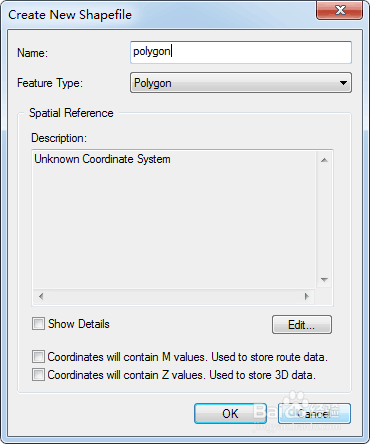
Task: Click the Create New Shapefile title bar
Action: click(160, 15)
